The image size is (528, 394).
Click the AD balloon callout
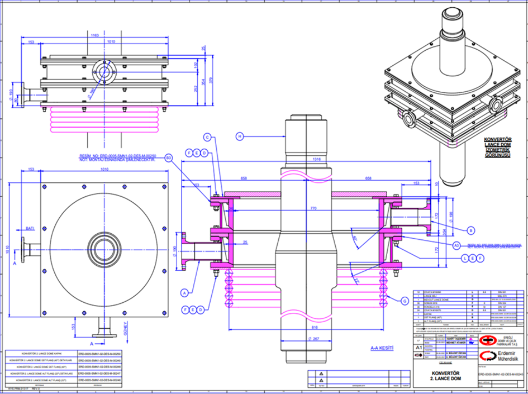456,245
